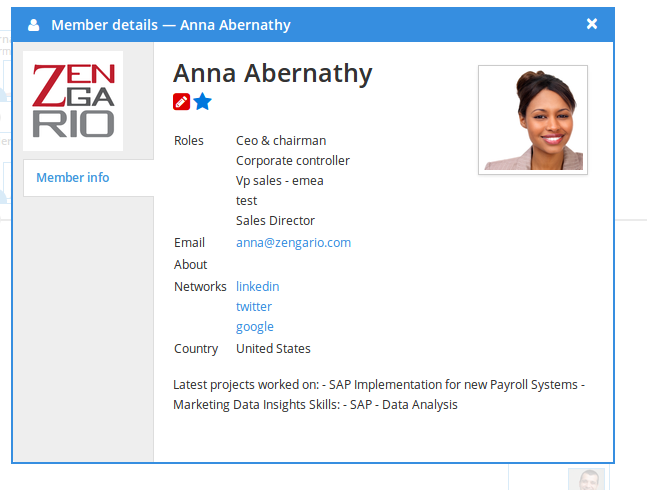This screenshot has width=647, height=490.
Task: Close the Member details dialog
Action: [x=592, y=24]
